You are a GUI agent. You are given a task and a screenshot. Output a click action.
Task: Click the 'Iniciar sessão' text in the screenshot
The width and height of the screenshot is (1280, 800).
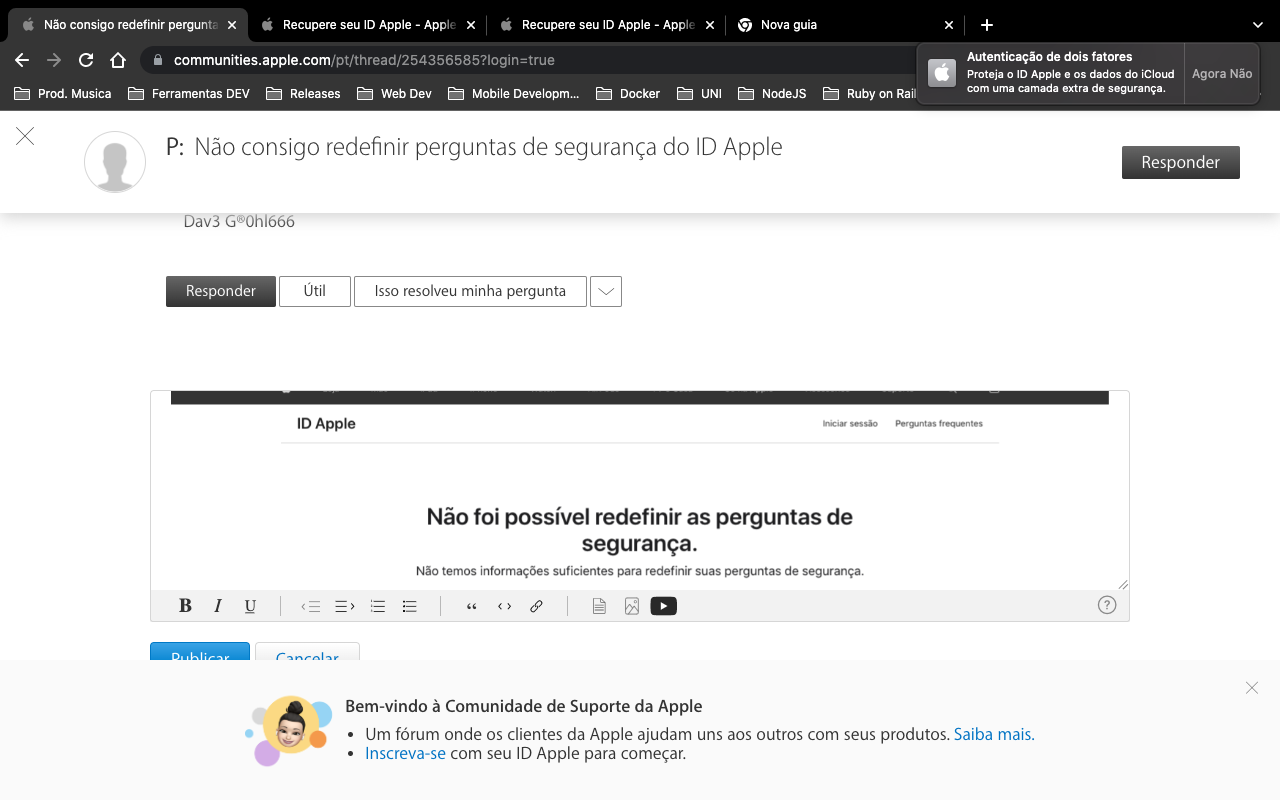pos(850,424)
